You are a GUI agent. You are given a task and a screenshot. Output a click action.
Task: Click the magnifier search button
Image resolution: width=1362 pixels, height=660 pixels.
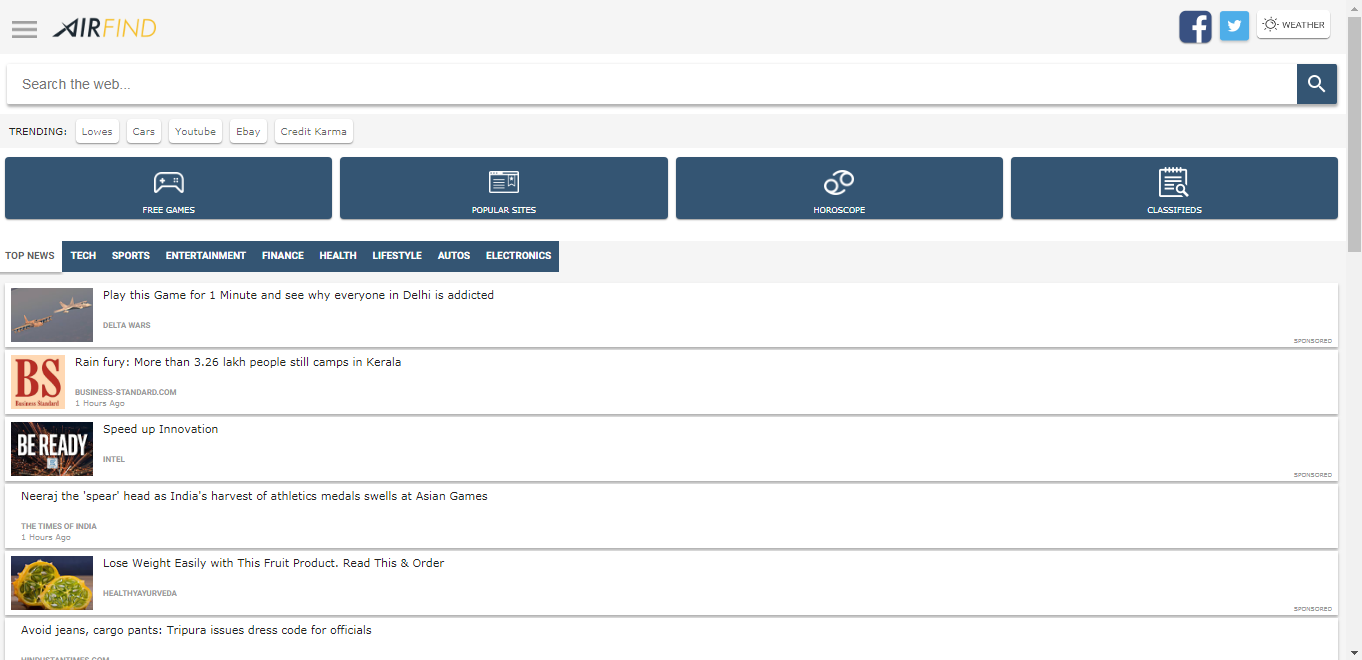(x=1316, y=84)
